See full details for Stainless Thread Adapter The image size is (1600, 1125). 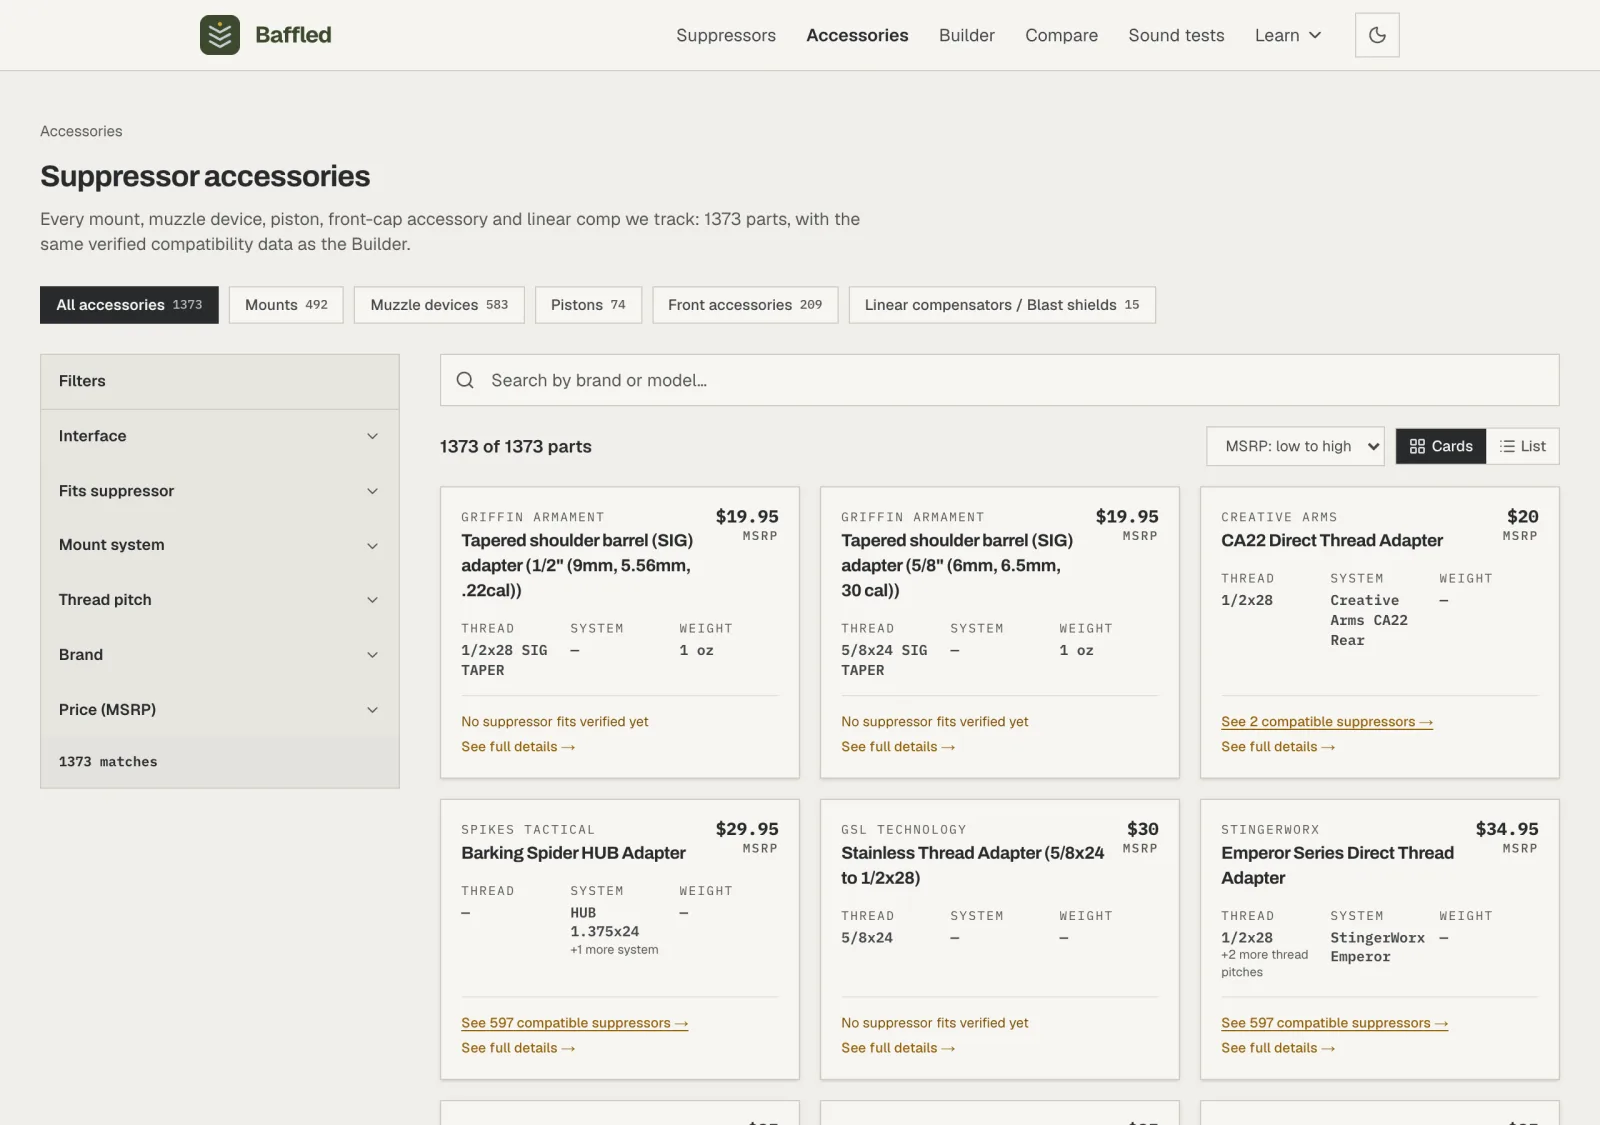(898, 1048)
